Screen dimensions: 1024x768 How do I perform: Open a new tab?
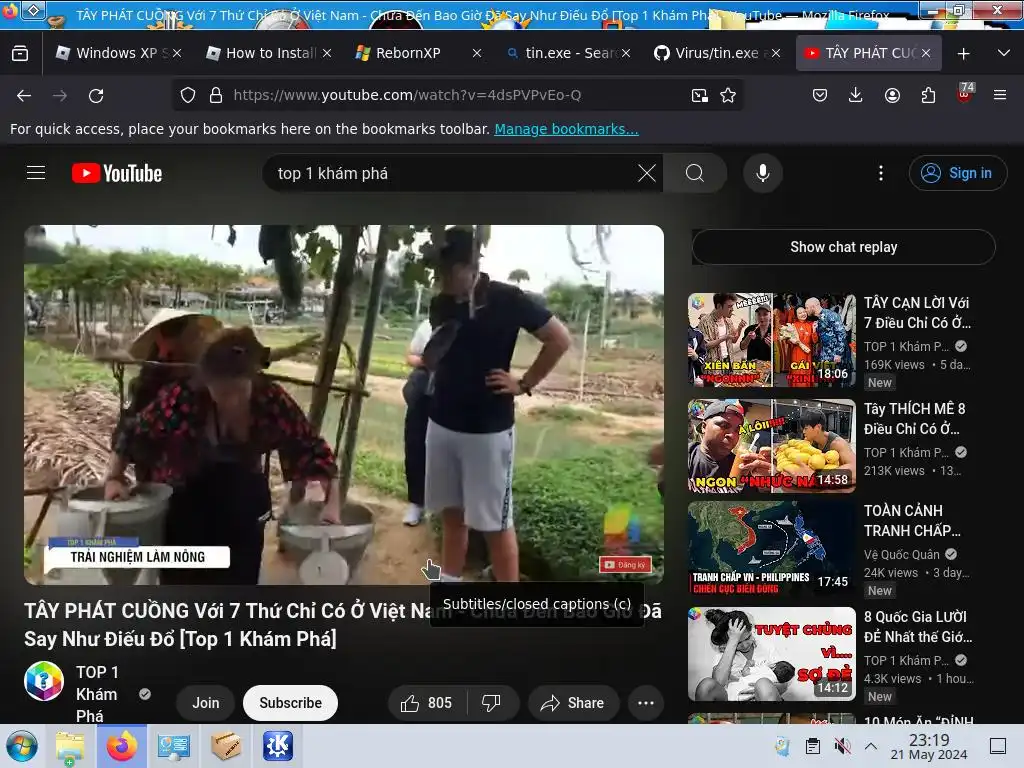(963, 53)
